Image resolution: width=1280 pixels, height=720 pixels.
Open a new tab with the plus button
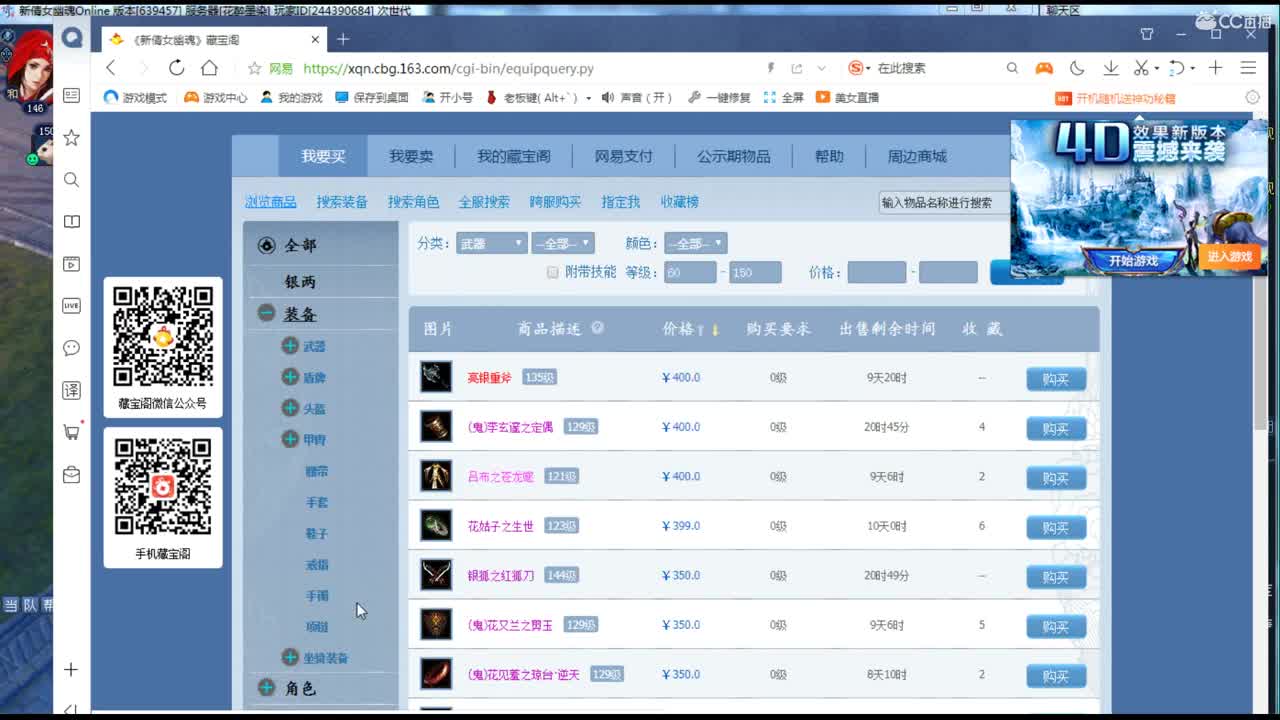point(342,39)
